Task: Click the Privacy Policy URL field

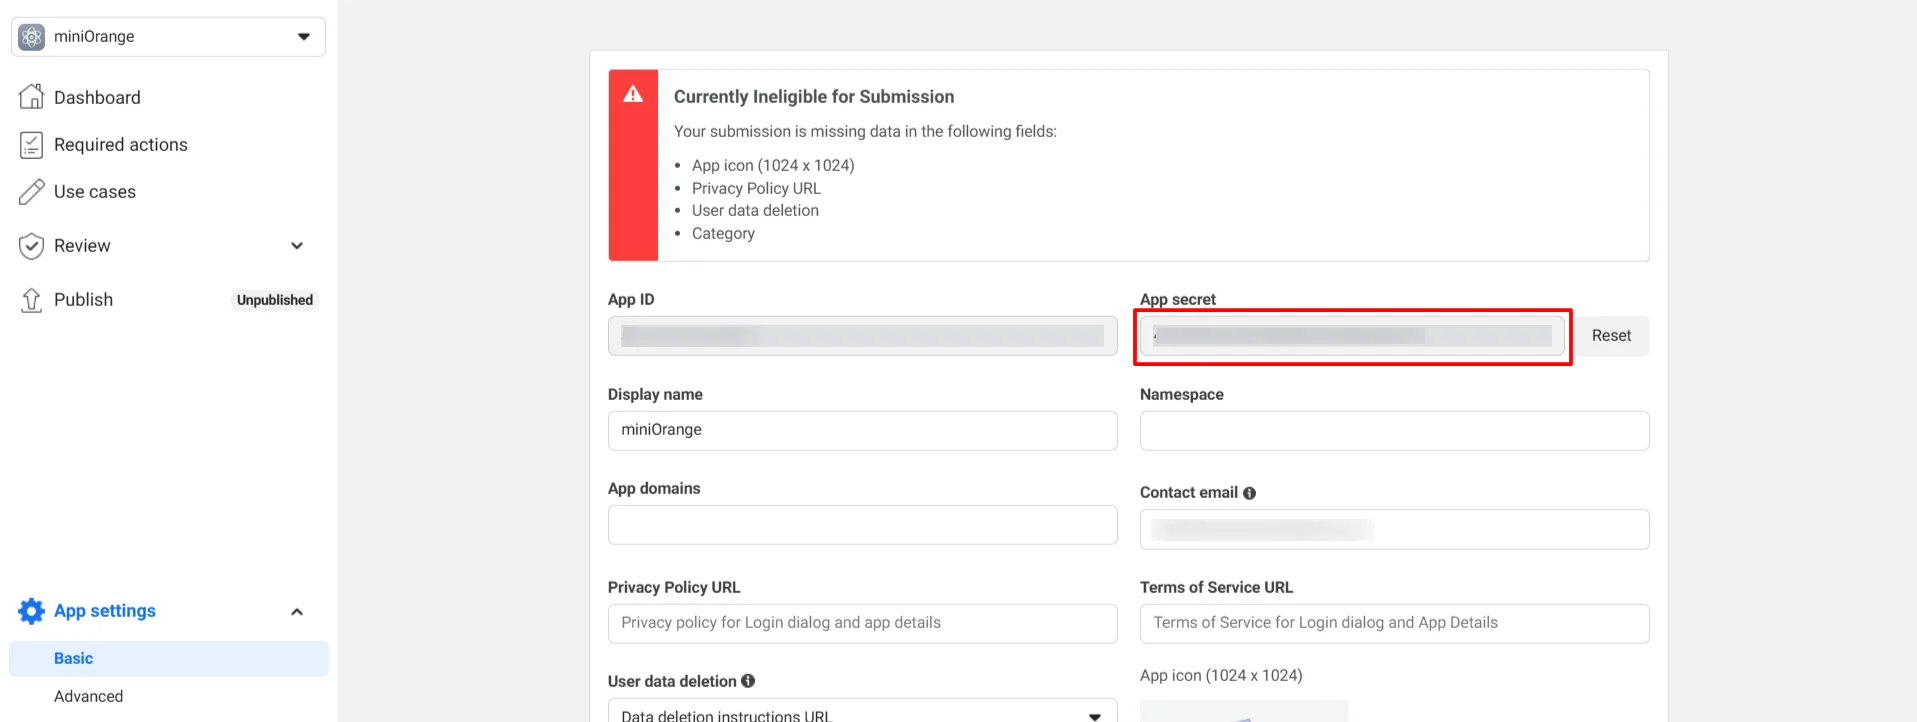Action: 863,624
